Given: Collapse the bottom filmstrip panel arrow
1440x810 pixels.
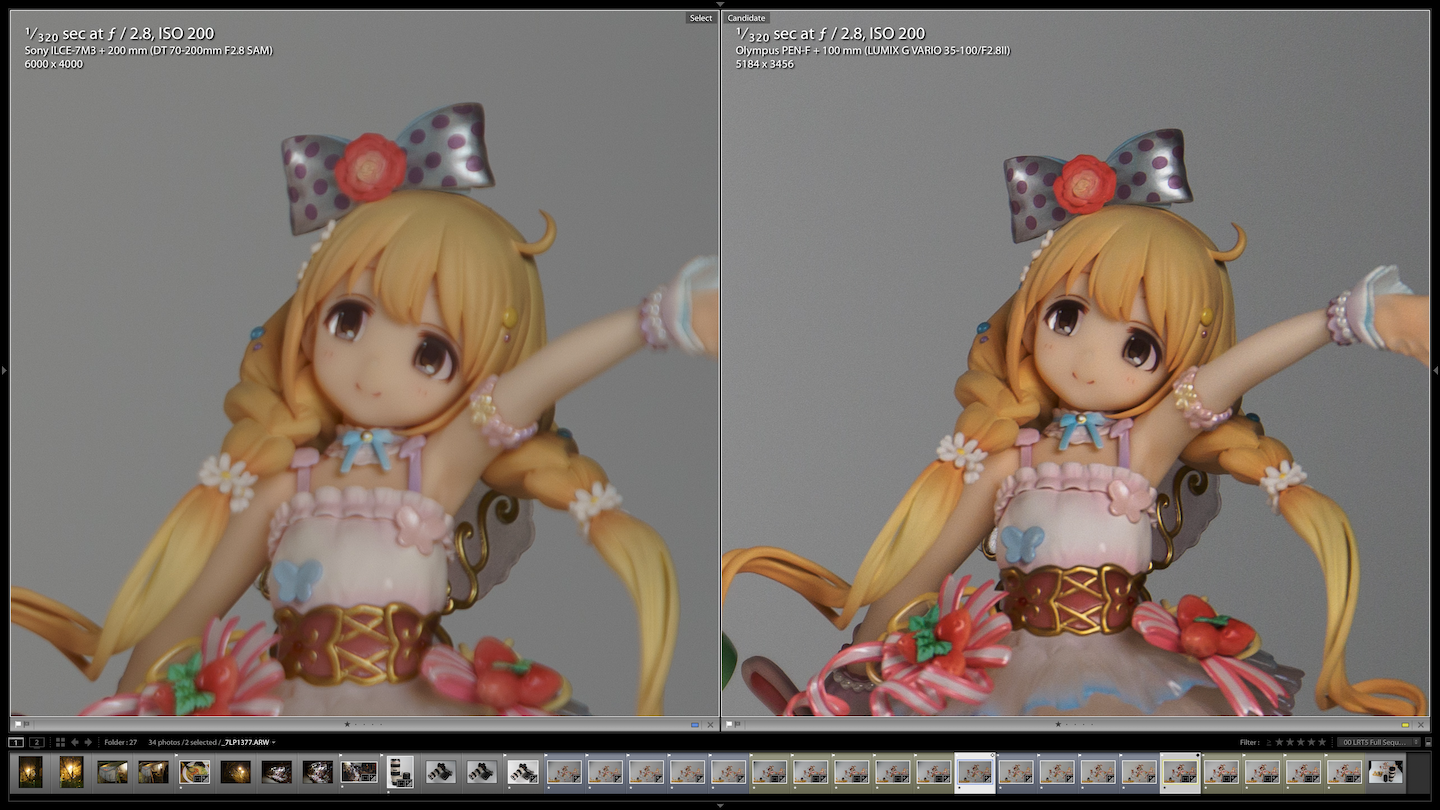Looking at the screenshot, I should pos(720,805).
